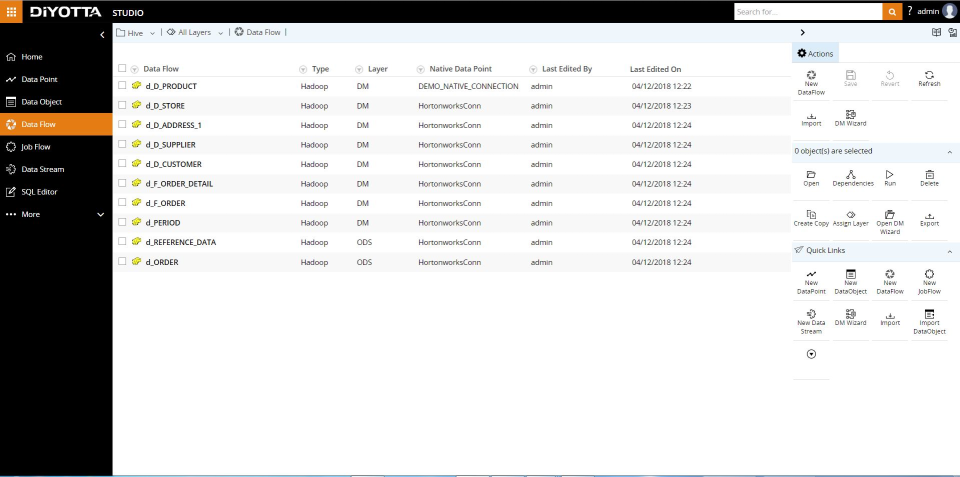Click the Refresh icon in Actions
Screen dimensions: 960x477
(929, 75)
